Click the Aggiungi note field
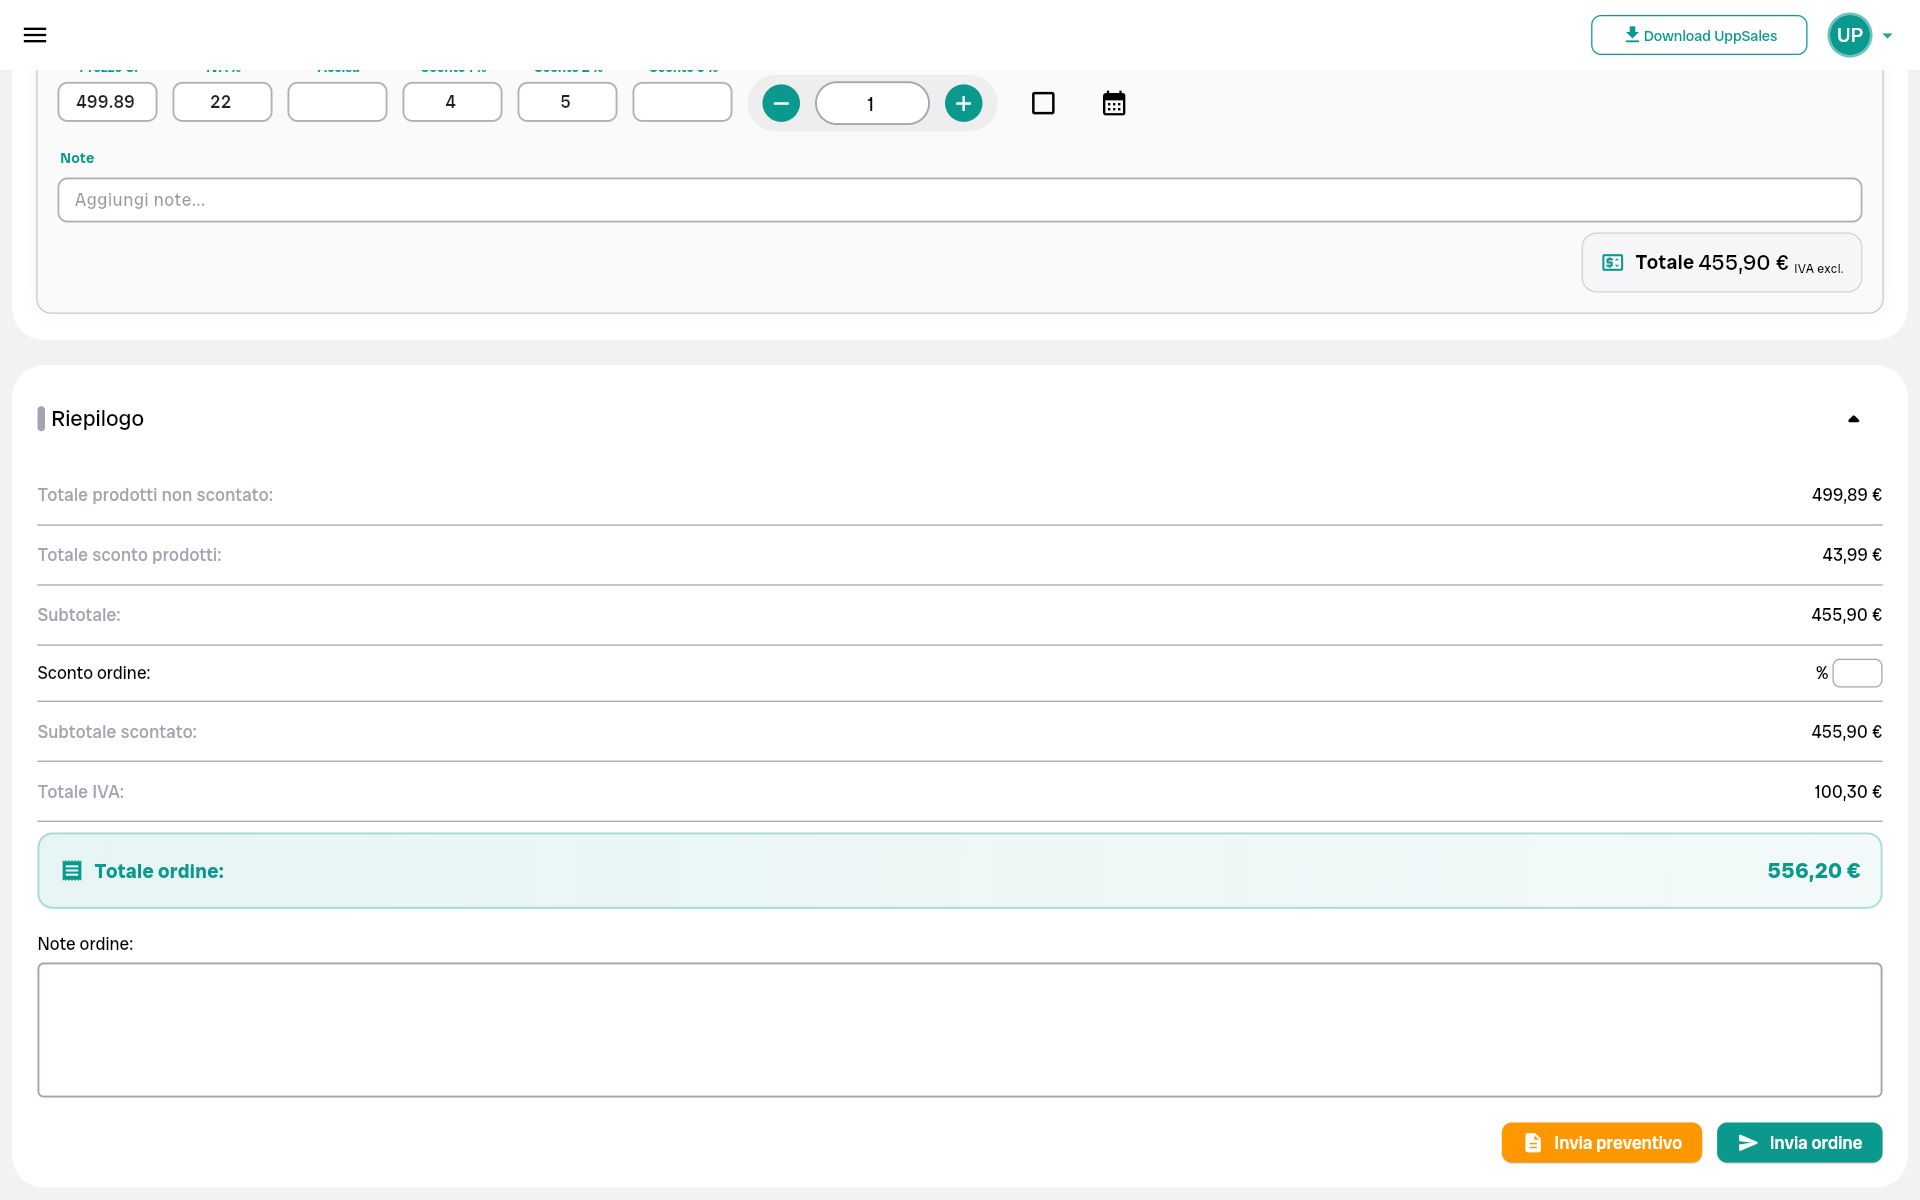This screenshot has height=1200, width=1920. [959, 200]
